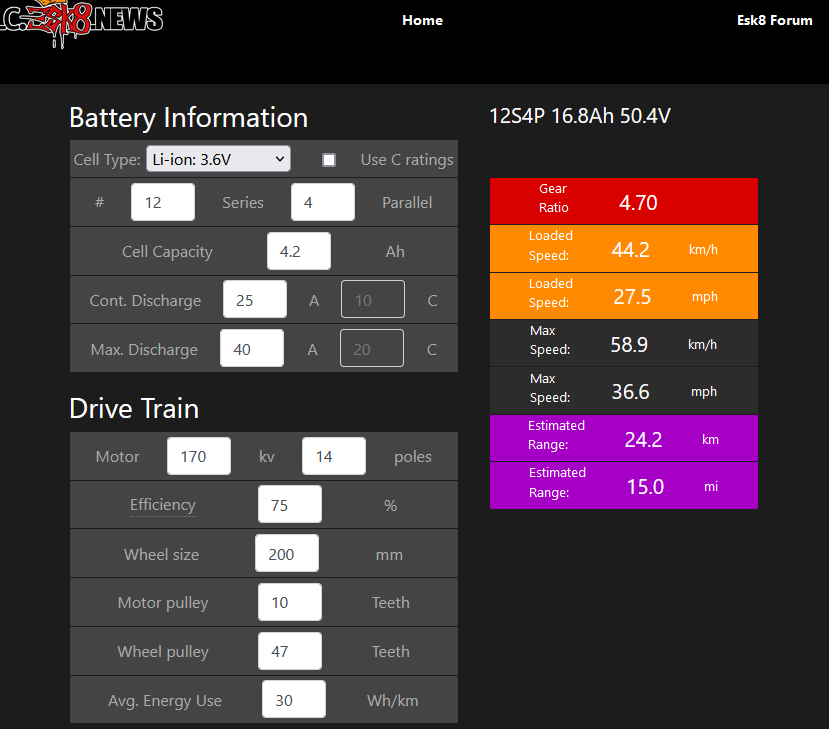829x729 pixels.
Task: Click the Use C ratings label
Action: tap(407, 160)
